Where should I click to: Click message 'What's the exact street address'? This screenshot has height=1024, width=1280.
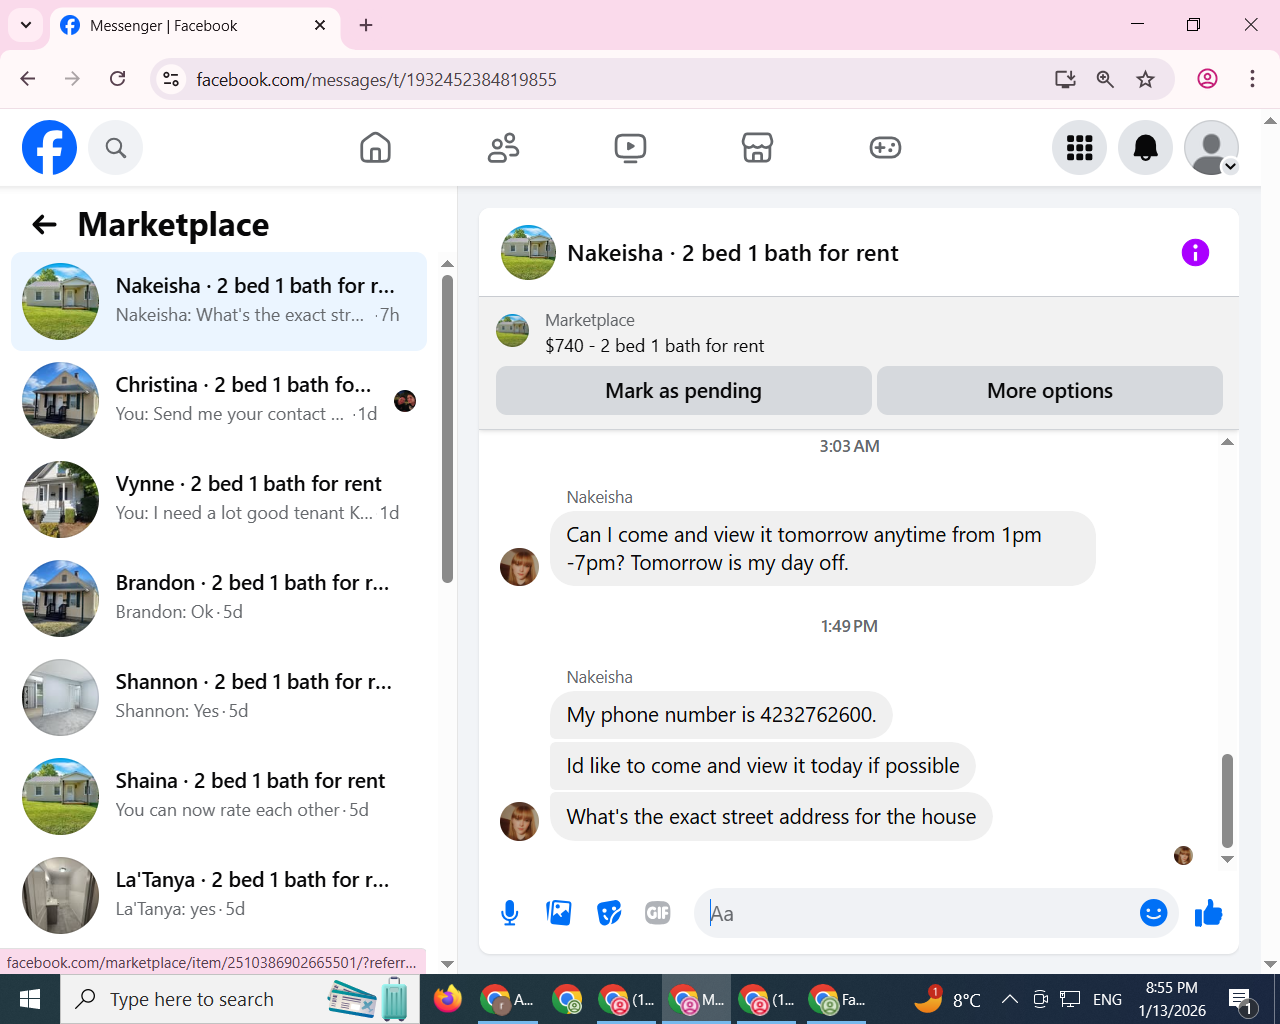click(771, 817)
